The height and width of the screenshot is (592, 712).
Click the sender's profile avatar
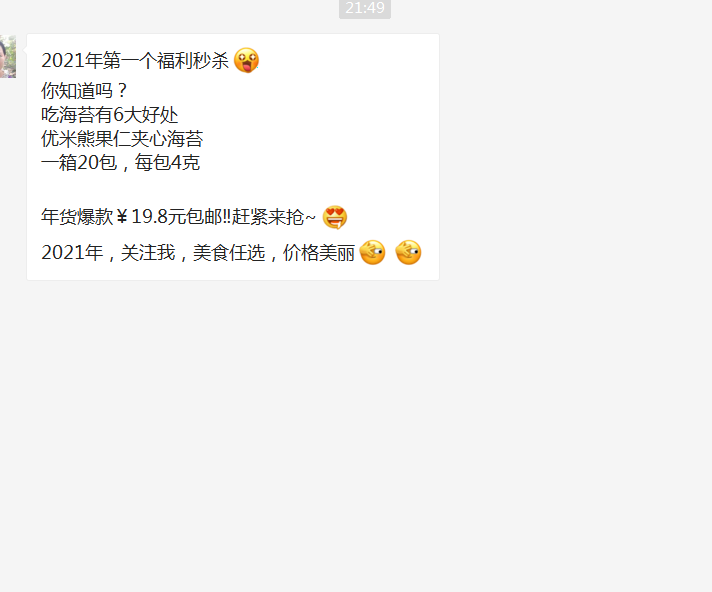[x=8, y=56]
